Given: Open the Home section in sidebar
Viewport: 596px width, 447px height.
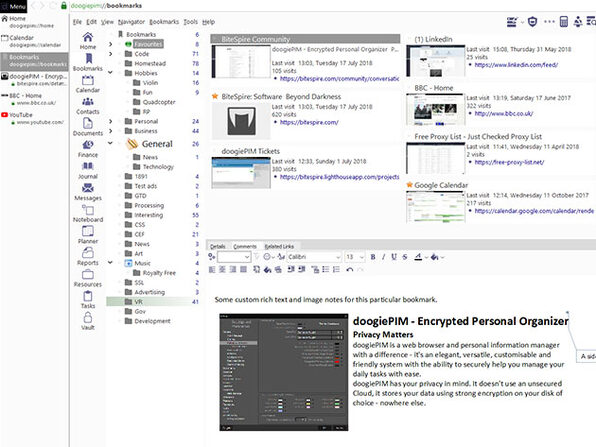Looking at the screenshot, I should 88,41.
